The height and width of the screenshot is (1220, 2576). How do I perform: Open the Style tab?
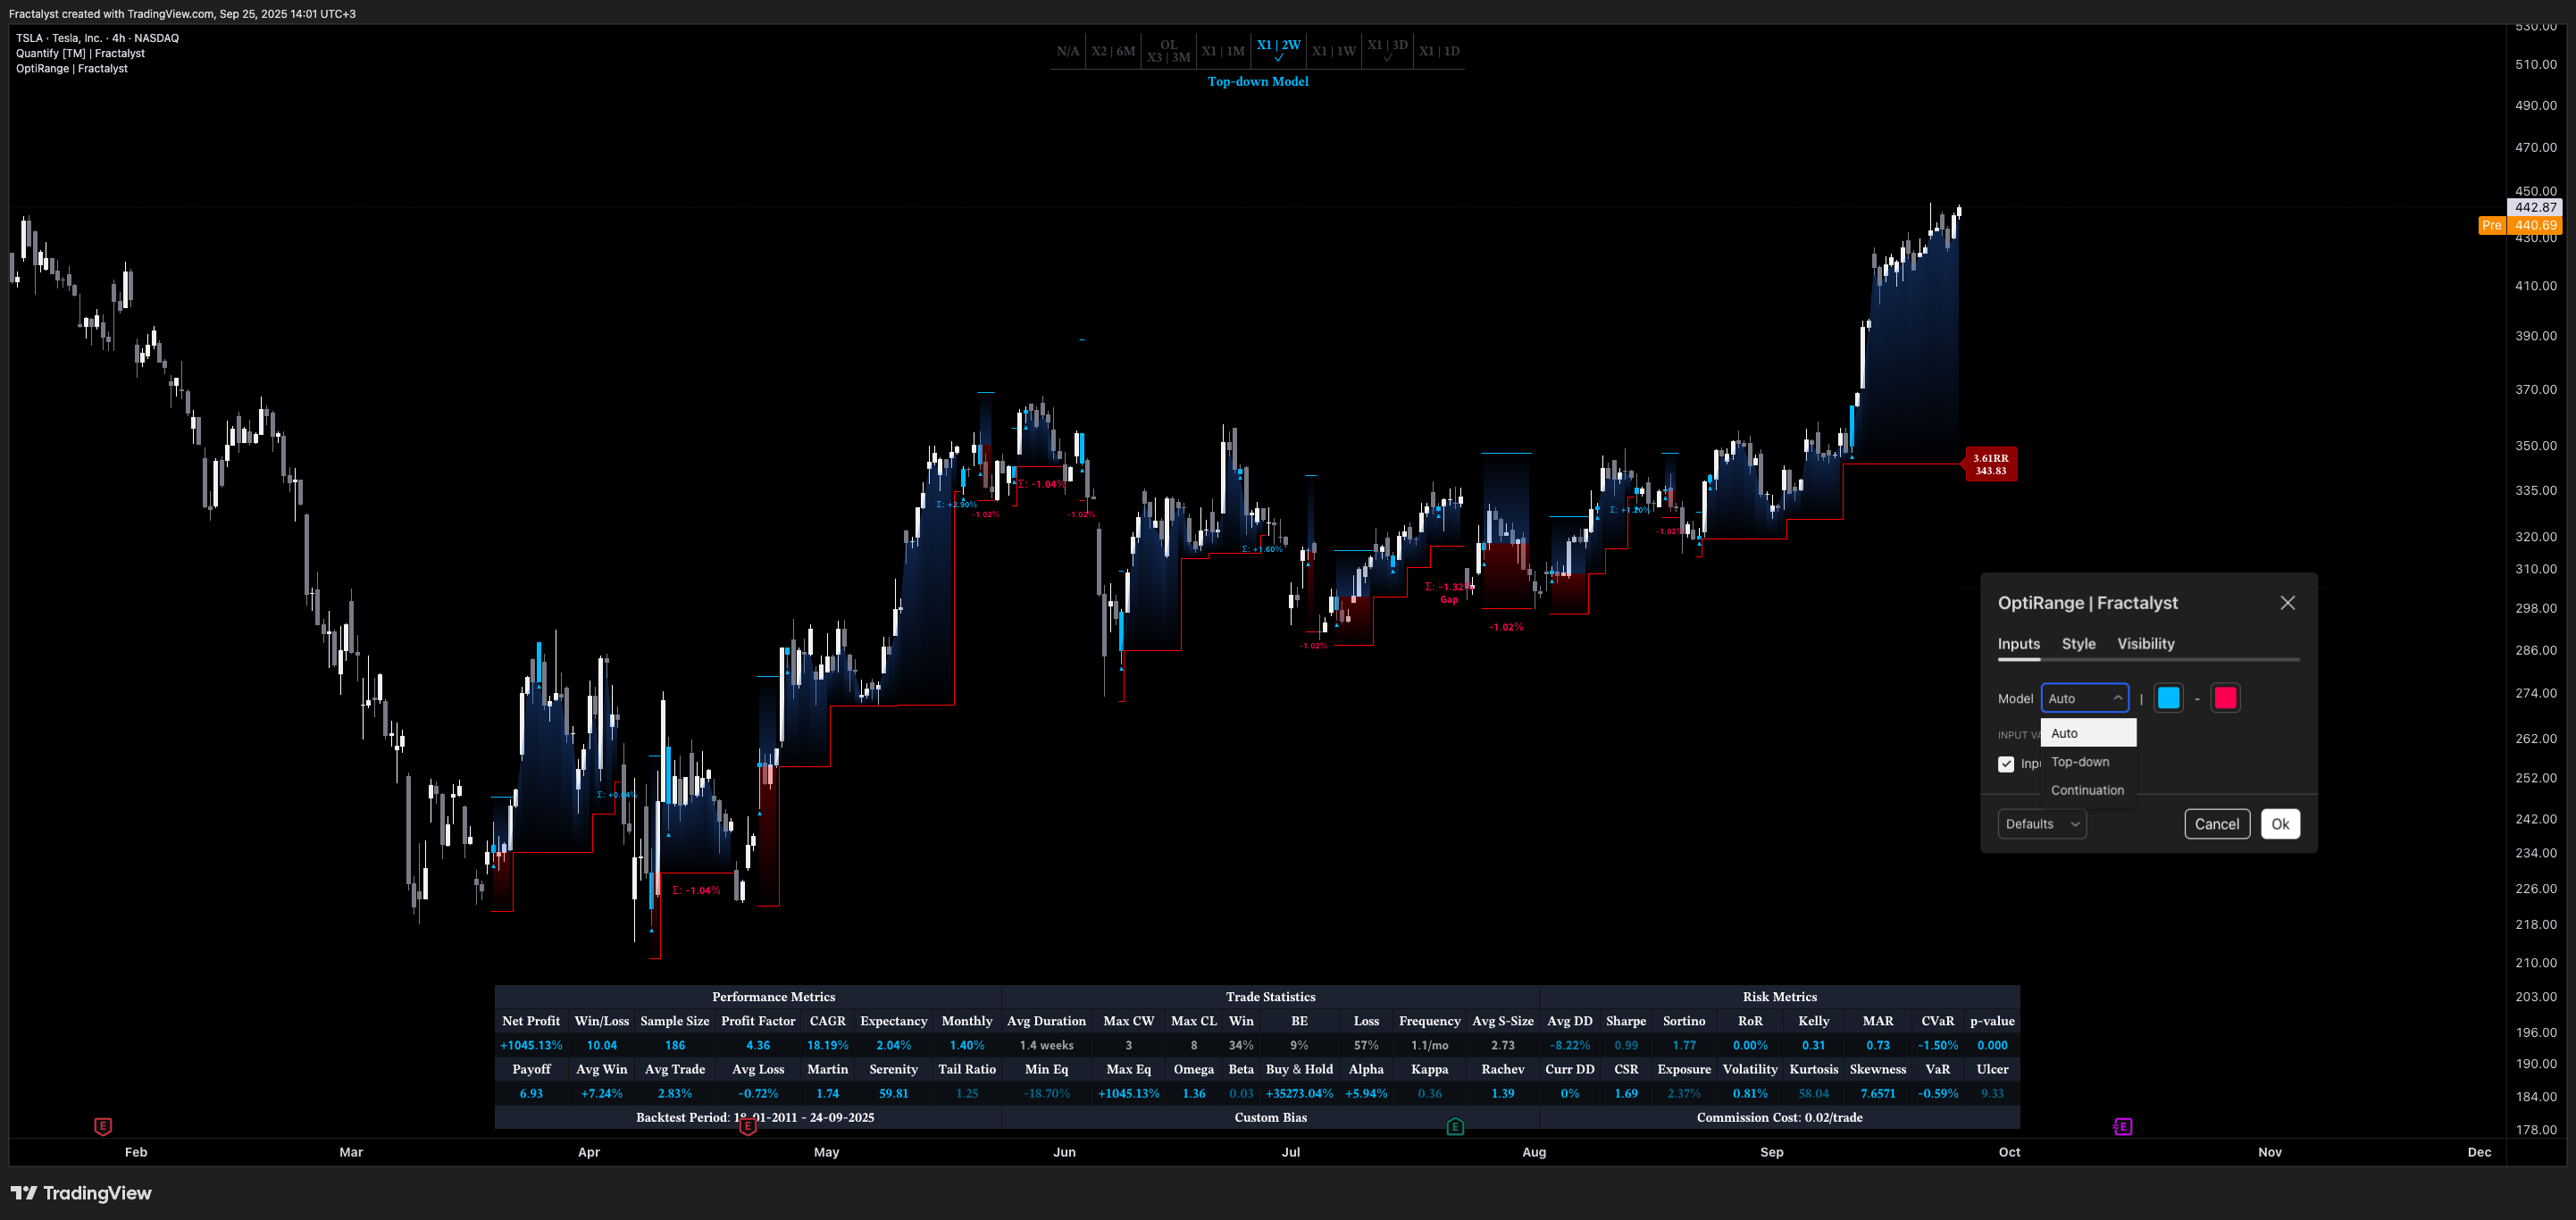2078,644
